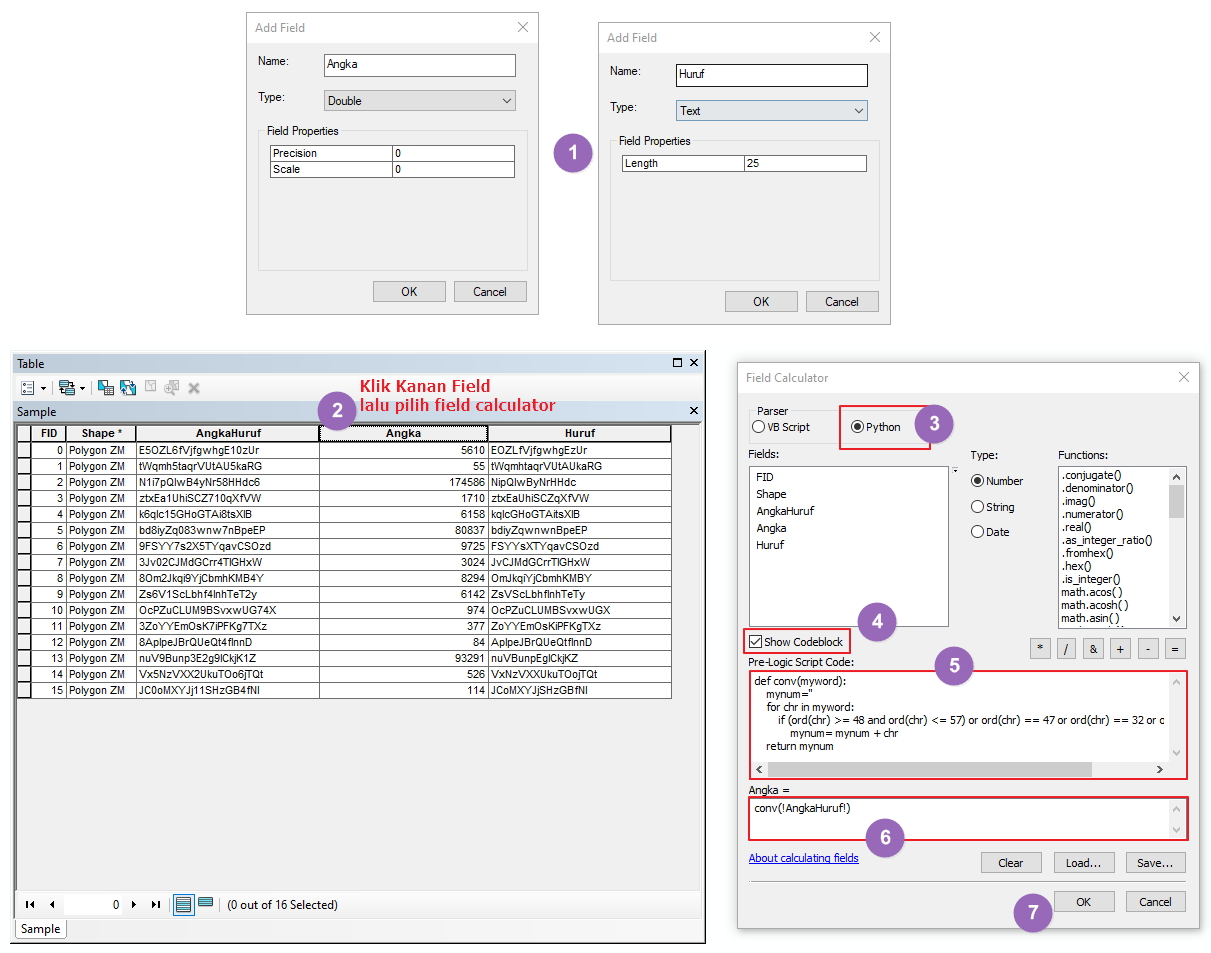This screenshot has height=953, width=1211.
Task: Click OK in Field Calculator
Action: click(x=1083, y=901)
